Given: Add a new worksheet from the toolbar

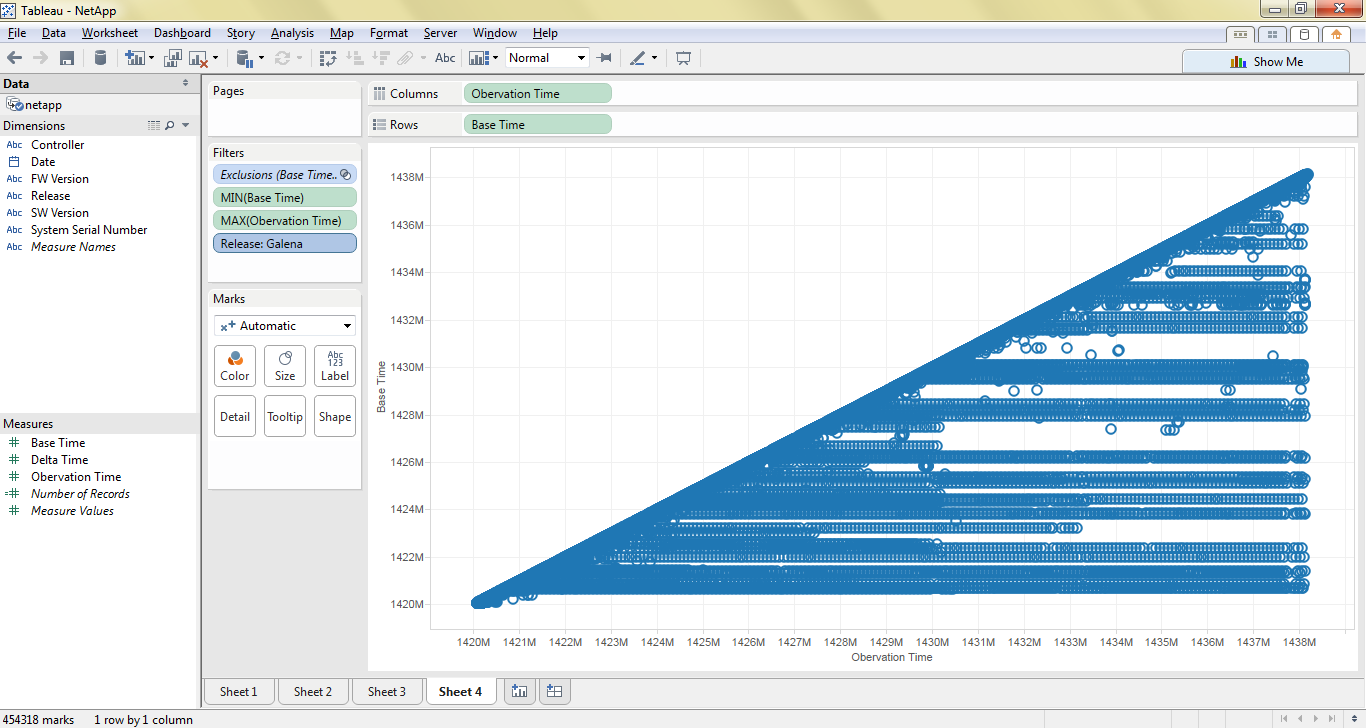Looking at the screenshot, I should tap(134, 58).
